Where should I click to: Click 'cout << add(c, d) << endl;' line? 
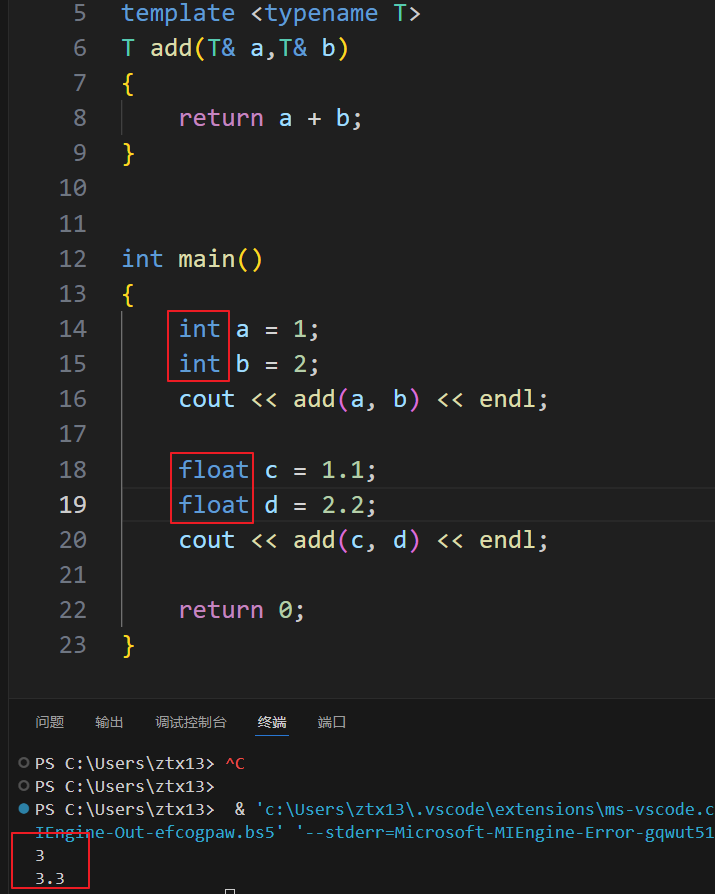(x=364, y=540)
